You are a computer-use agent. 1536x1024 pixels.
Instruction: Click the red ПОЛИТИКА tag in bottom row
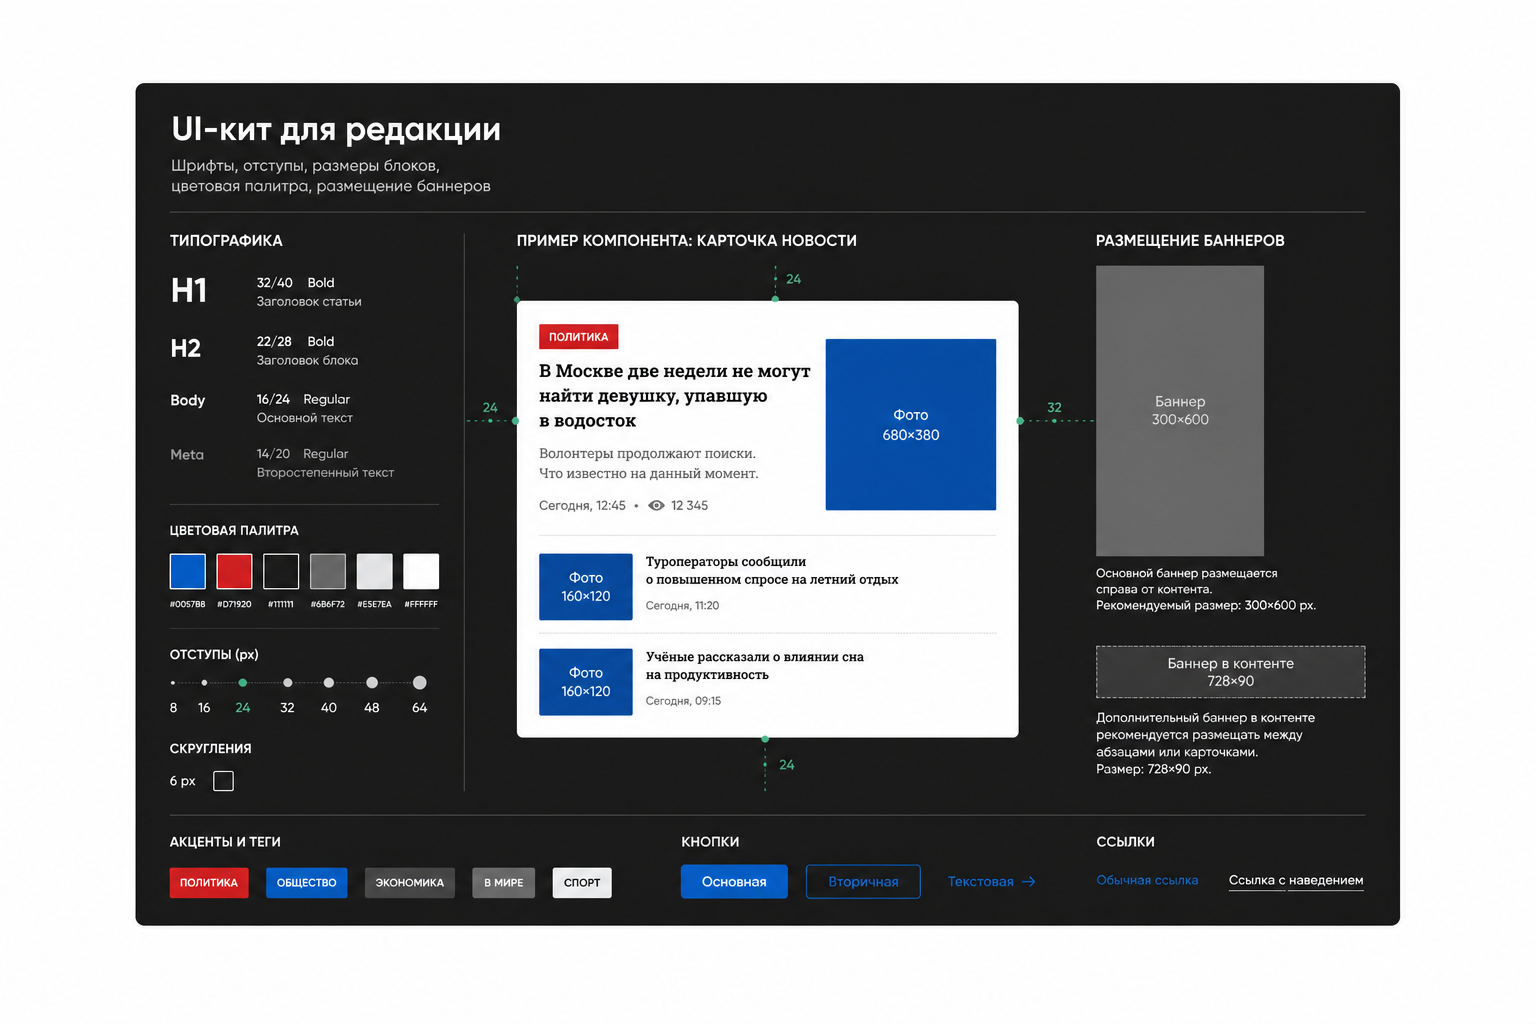coord(209,883)
